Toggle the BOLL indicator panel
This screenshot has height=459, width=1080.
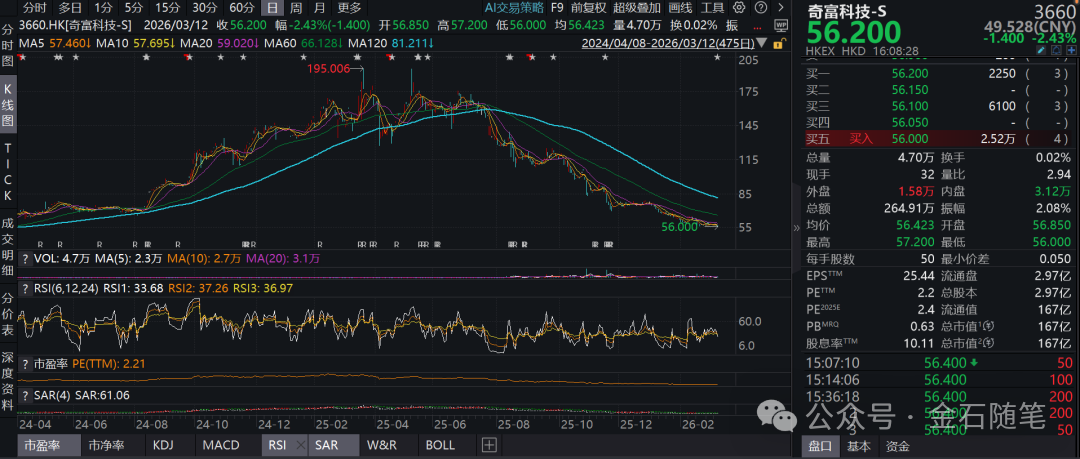[x=440, y=445]
